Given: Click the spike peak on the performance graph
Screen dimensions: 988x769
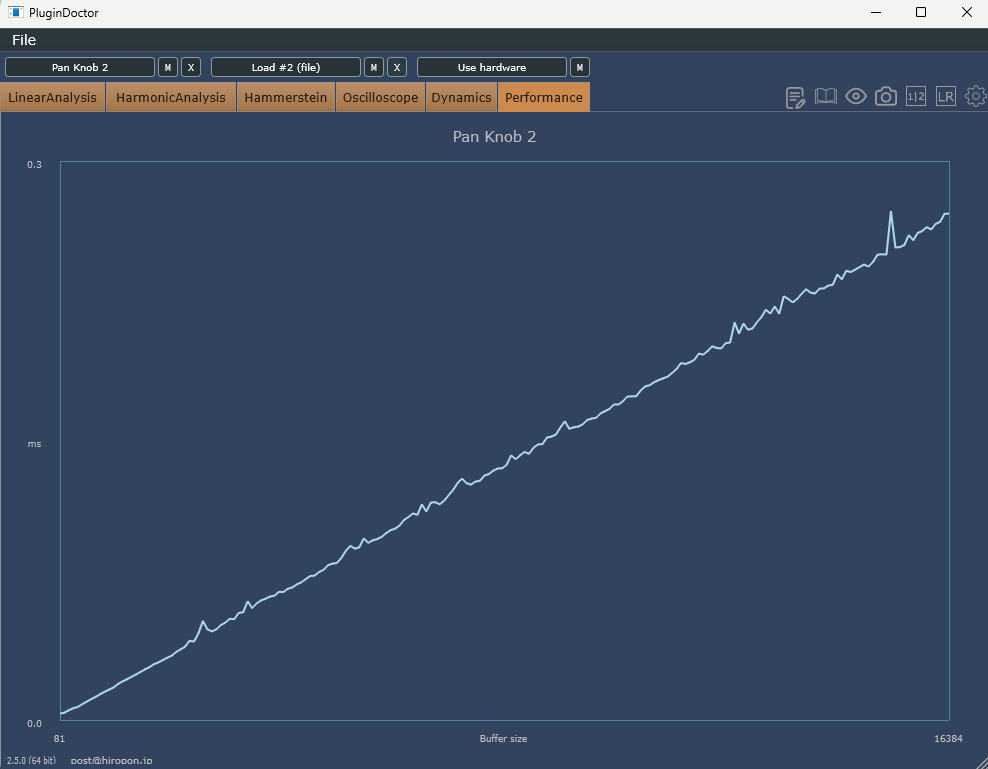Looking at the screenshot, I should pyautogui.click(x=891, y=212).
